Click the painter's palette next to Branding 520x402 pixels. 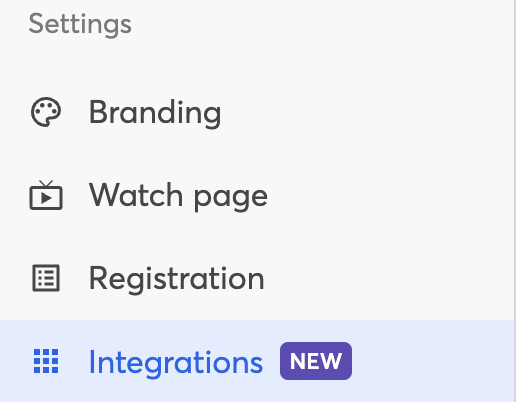click(x=46, y=112)
